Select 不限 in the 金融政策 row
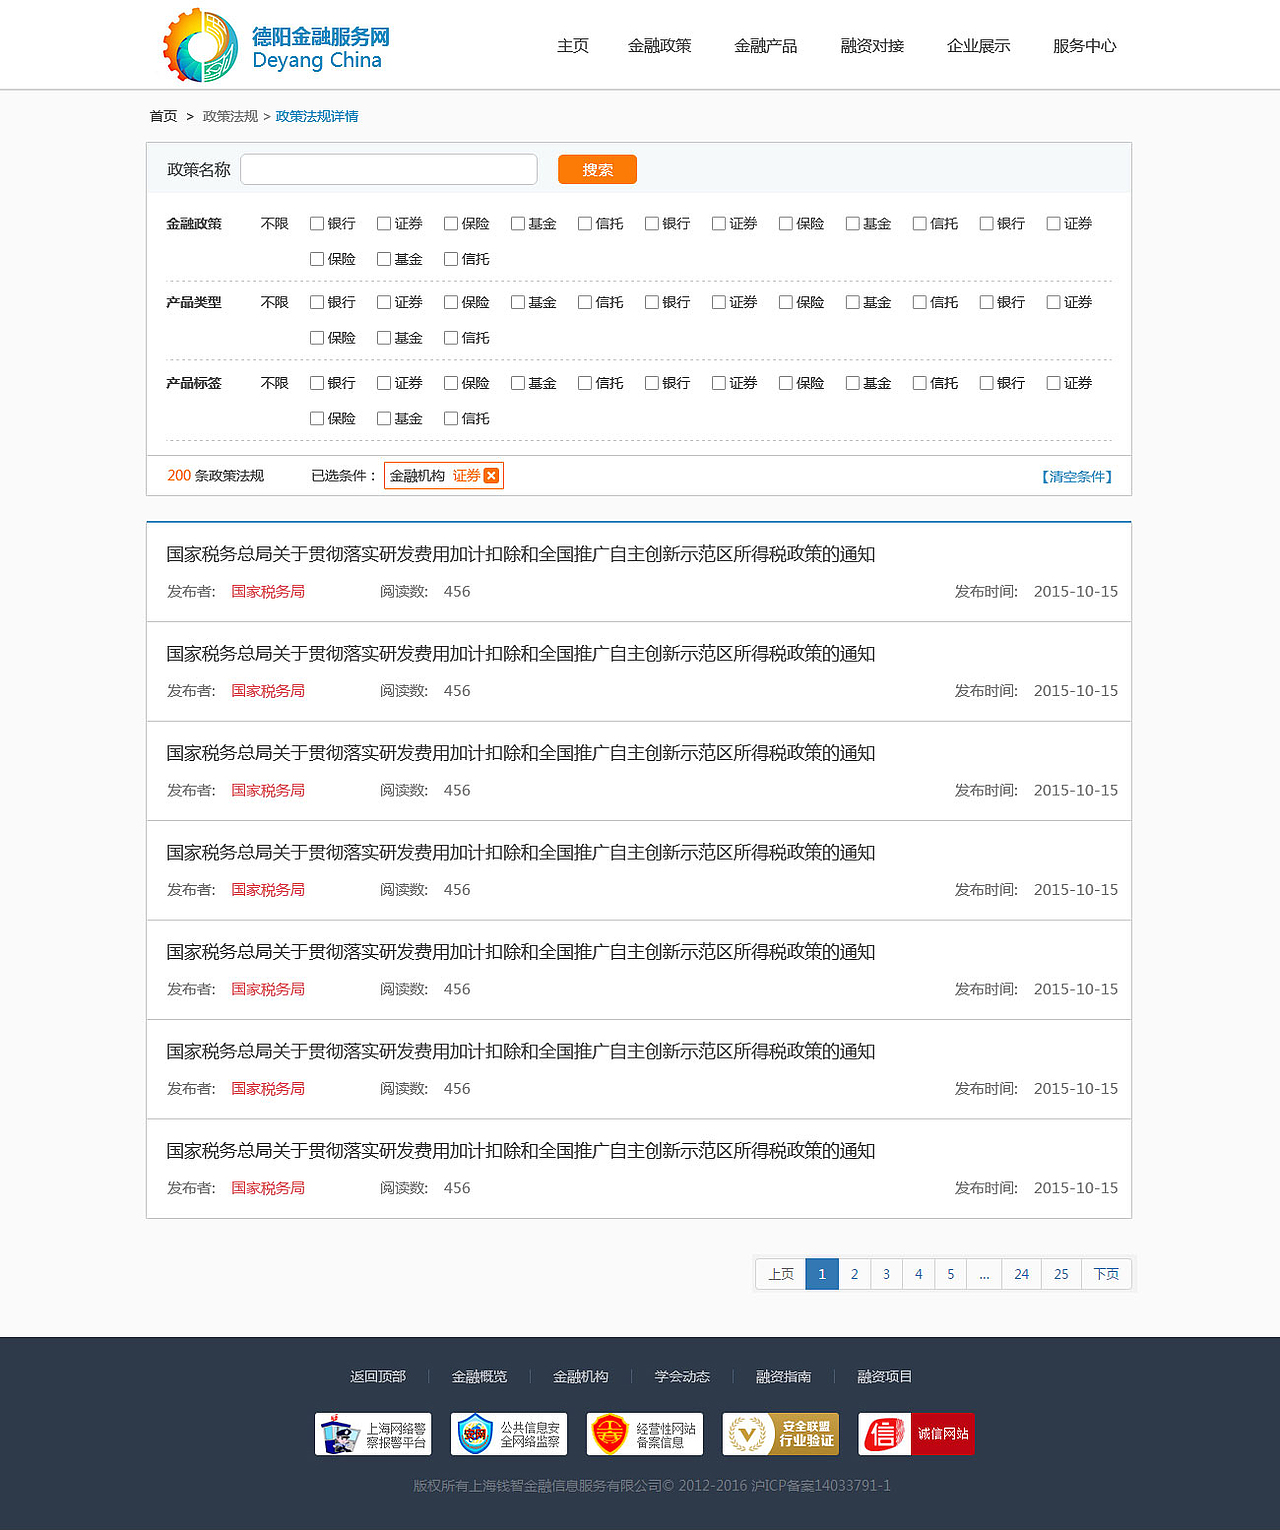 tap(274, 224)
